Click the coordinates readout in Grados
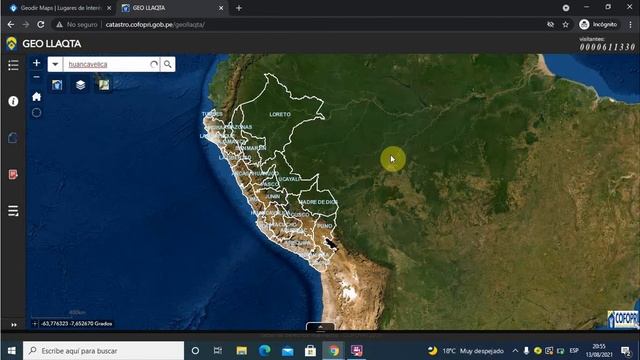640x360 pixels. 76,324
